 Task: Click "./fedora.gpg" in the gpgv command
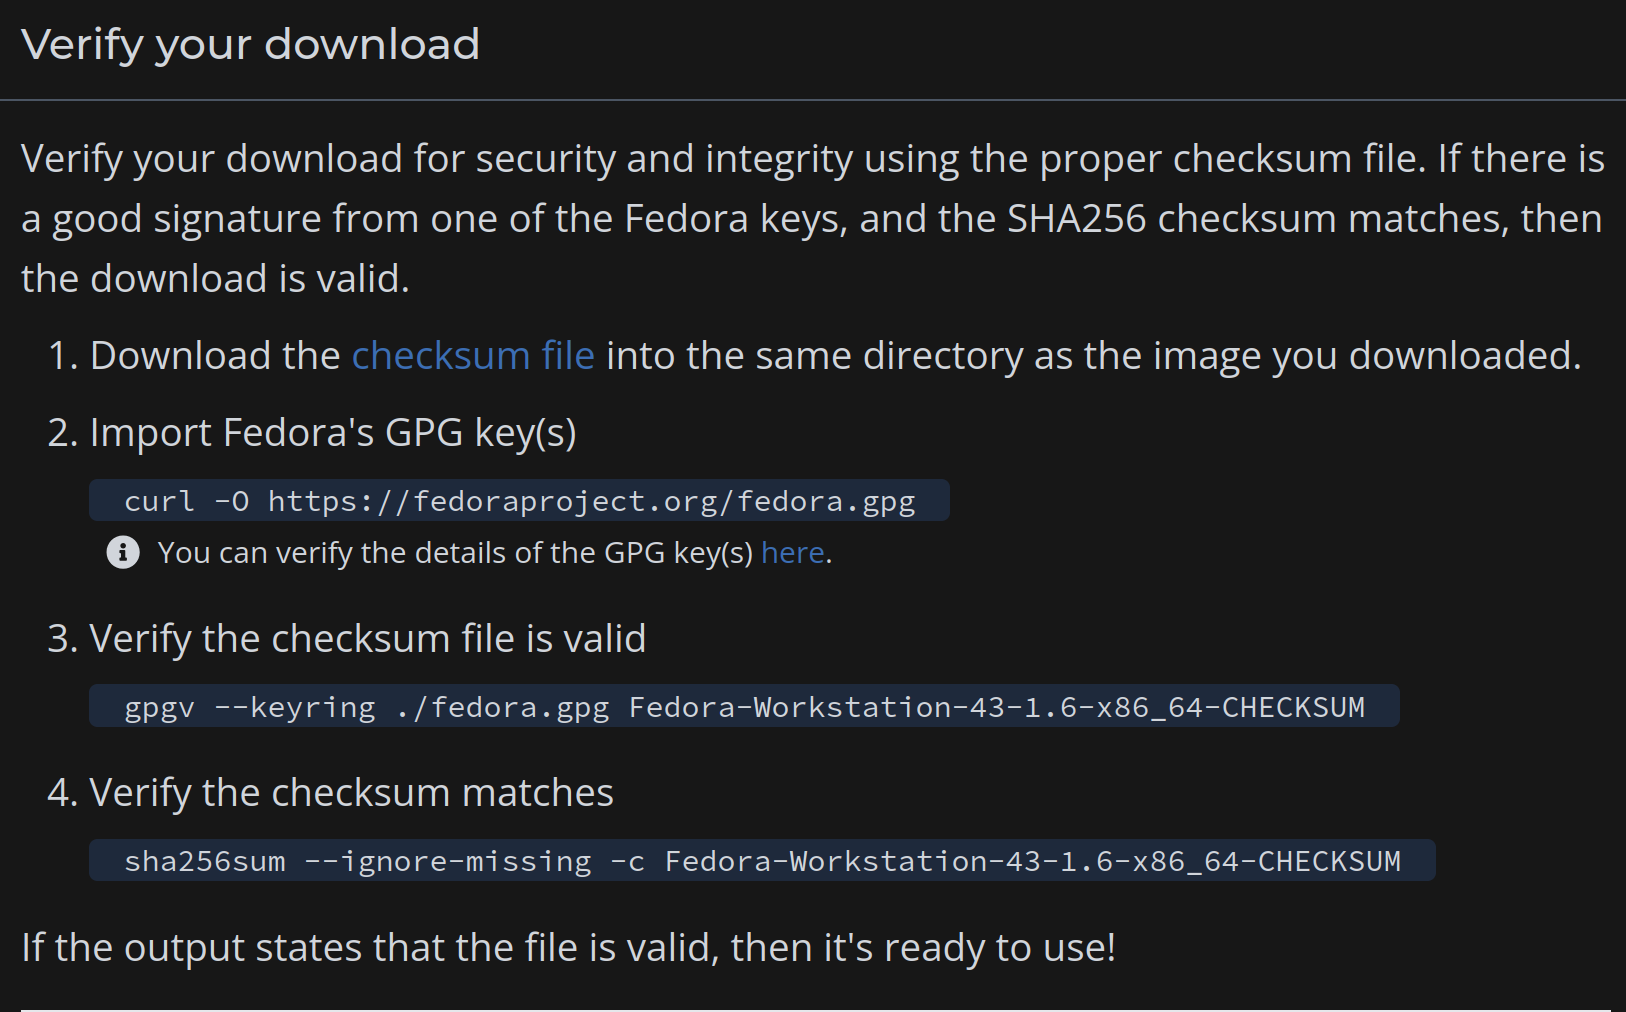pos(502,707)
